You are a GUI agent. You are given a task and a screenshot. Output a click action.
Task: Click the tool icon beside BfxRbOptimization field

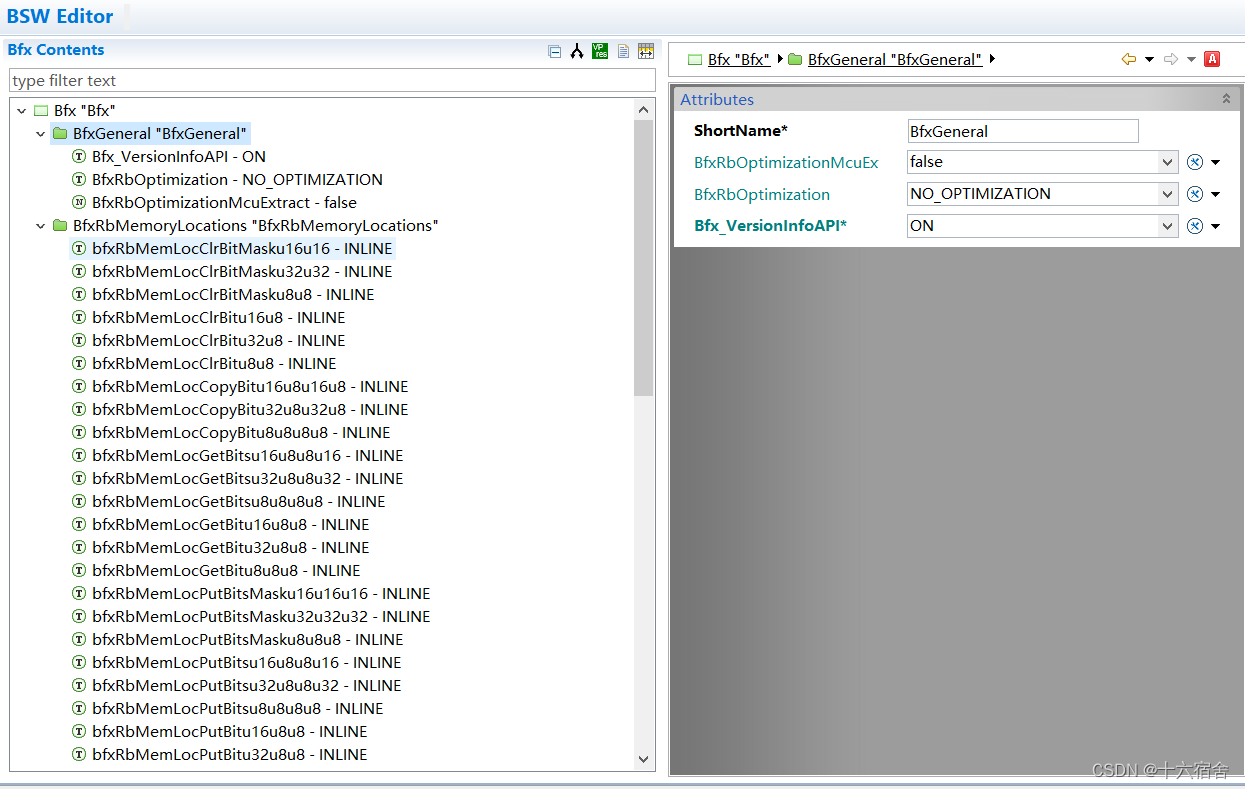[1194, 194]
